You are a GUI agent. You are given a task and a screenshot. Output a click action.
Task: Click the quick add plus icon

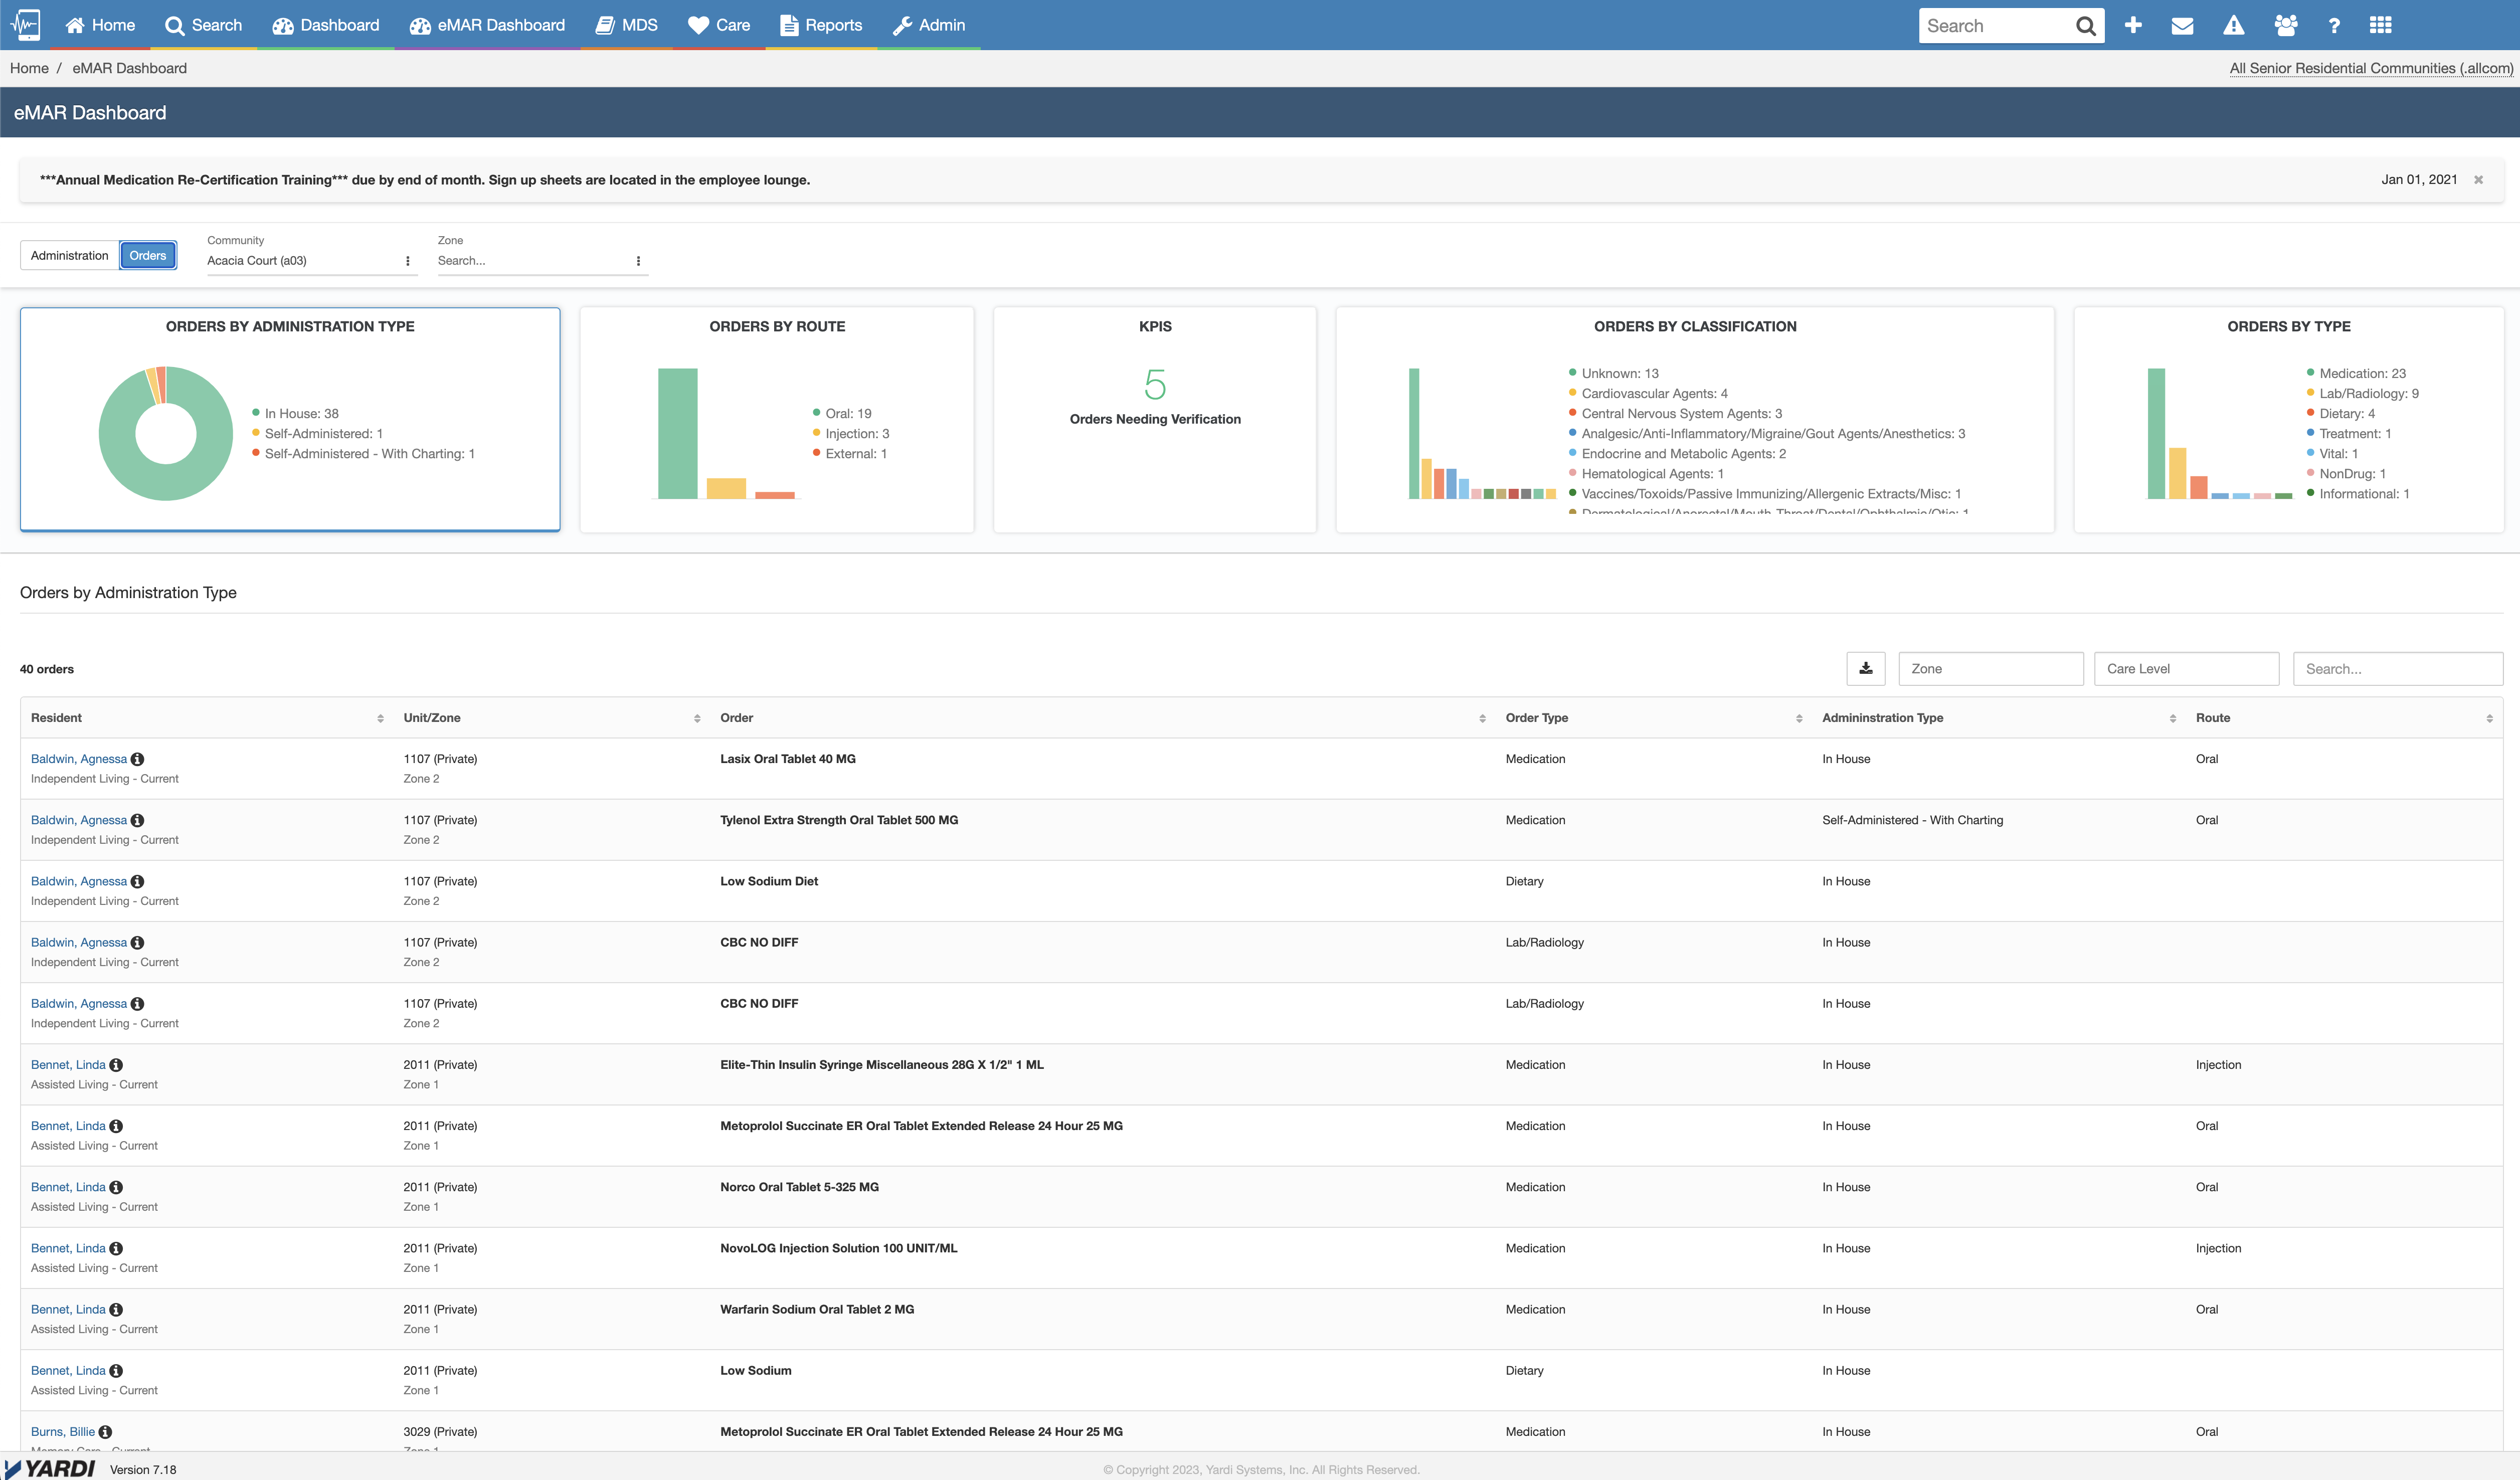(2133, 25)
